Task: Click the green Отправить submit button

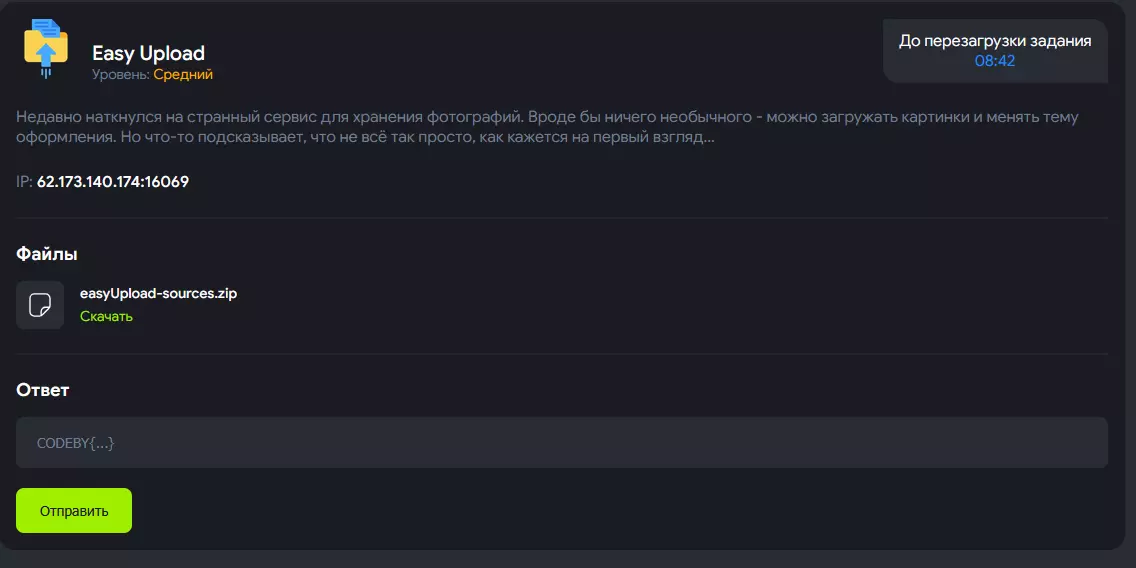Action: (x=74, y=511)
